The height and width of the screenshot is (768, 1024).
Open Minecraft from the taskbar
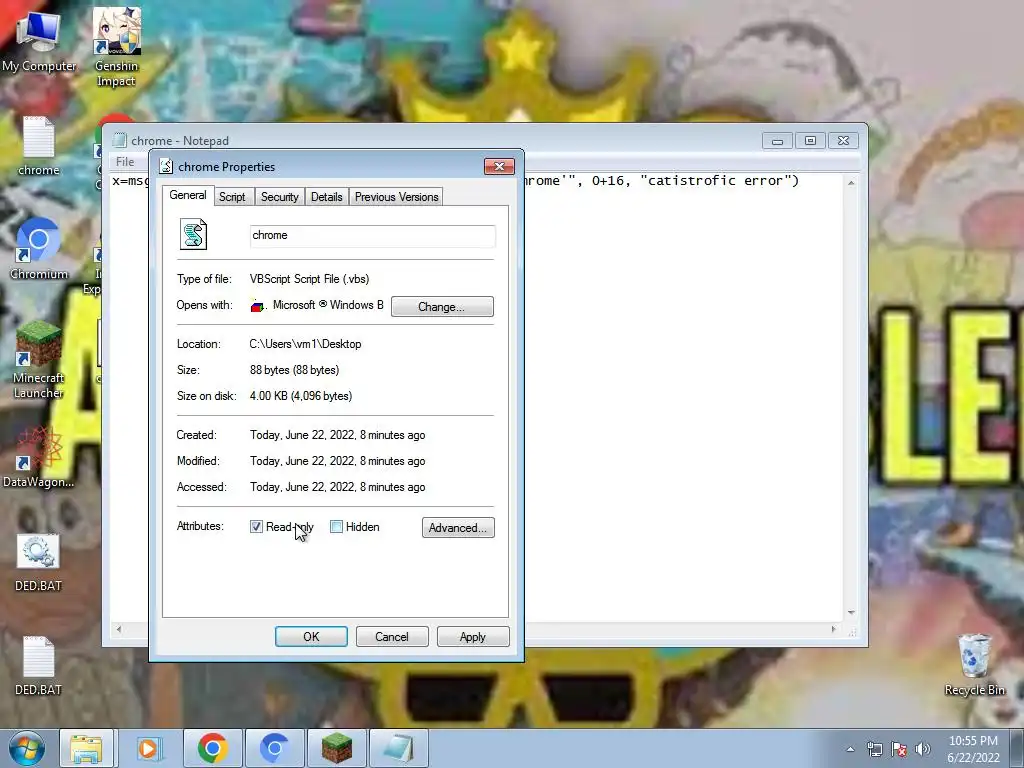336,748
